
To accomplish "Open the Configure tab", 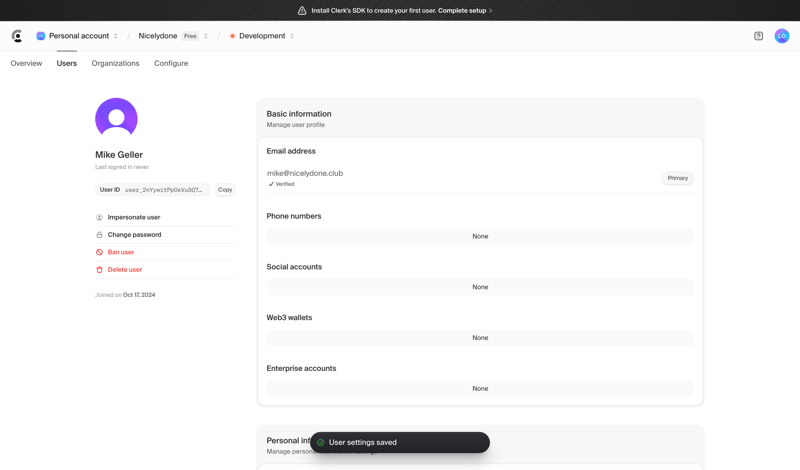I will coord(171,63).
